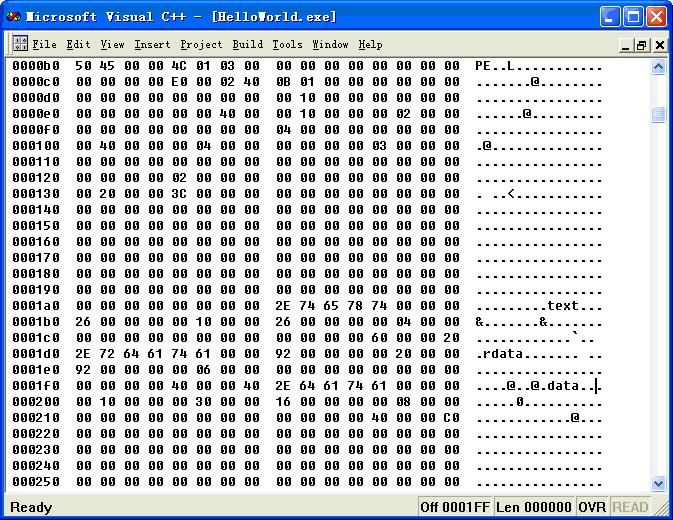673x520 pixels.
Task: Click the scroll-down arrow of the vertical scrollbar
Action: click(658, 484)
